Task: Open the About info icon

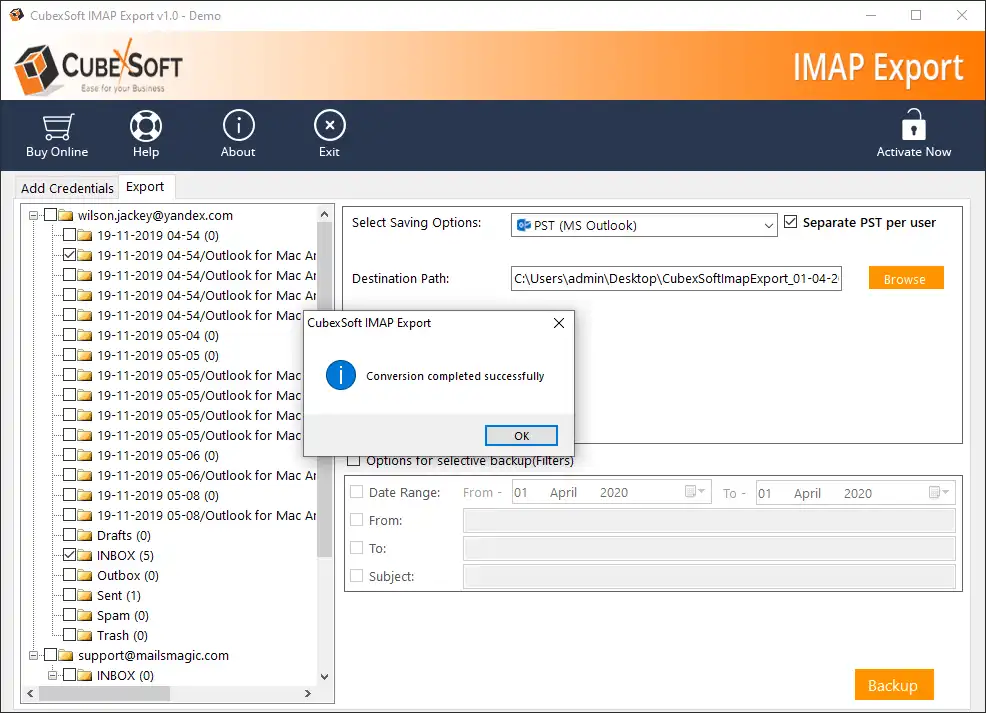Action: [238, 127]
